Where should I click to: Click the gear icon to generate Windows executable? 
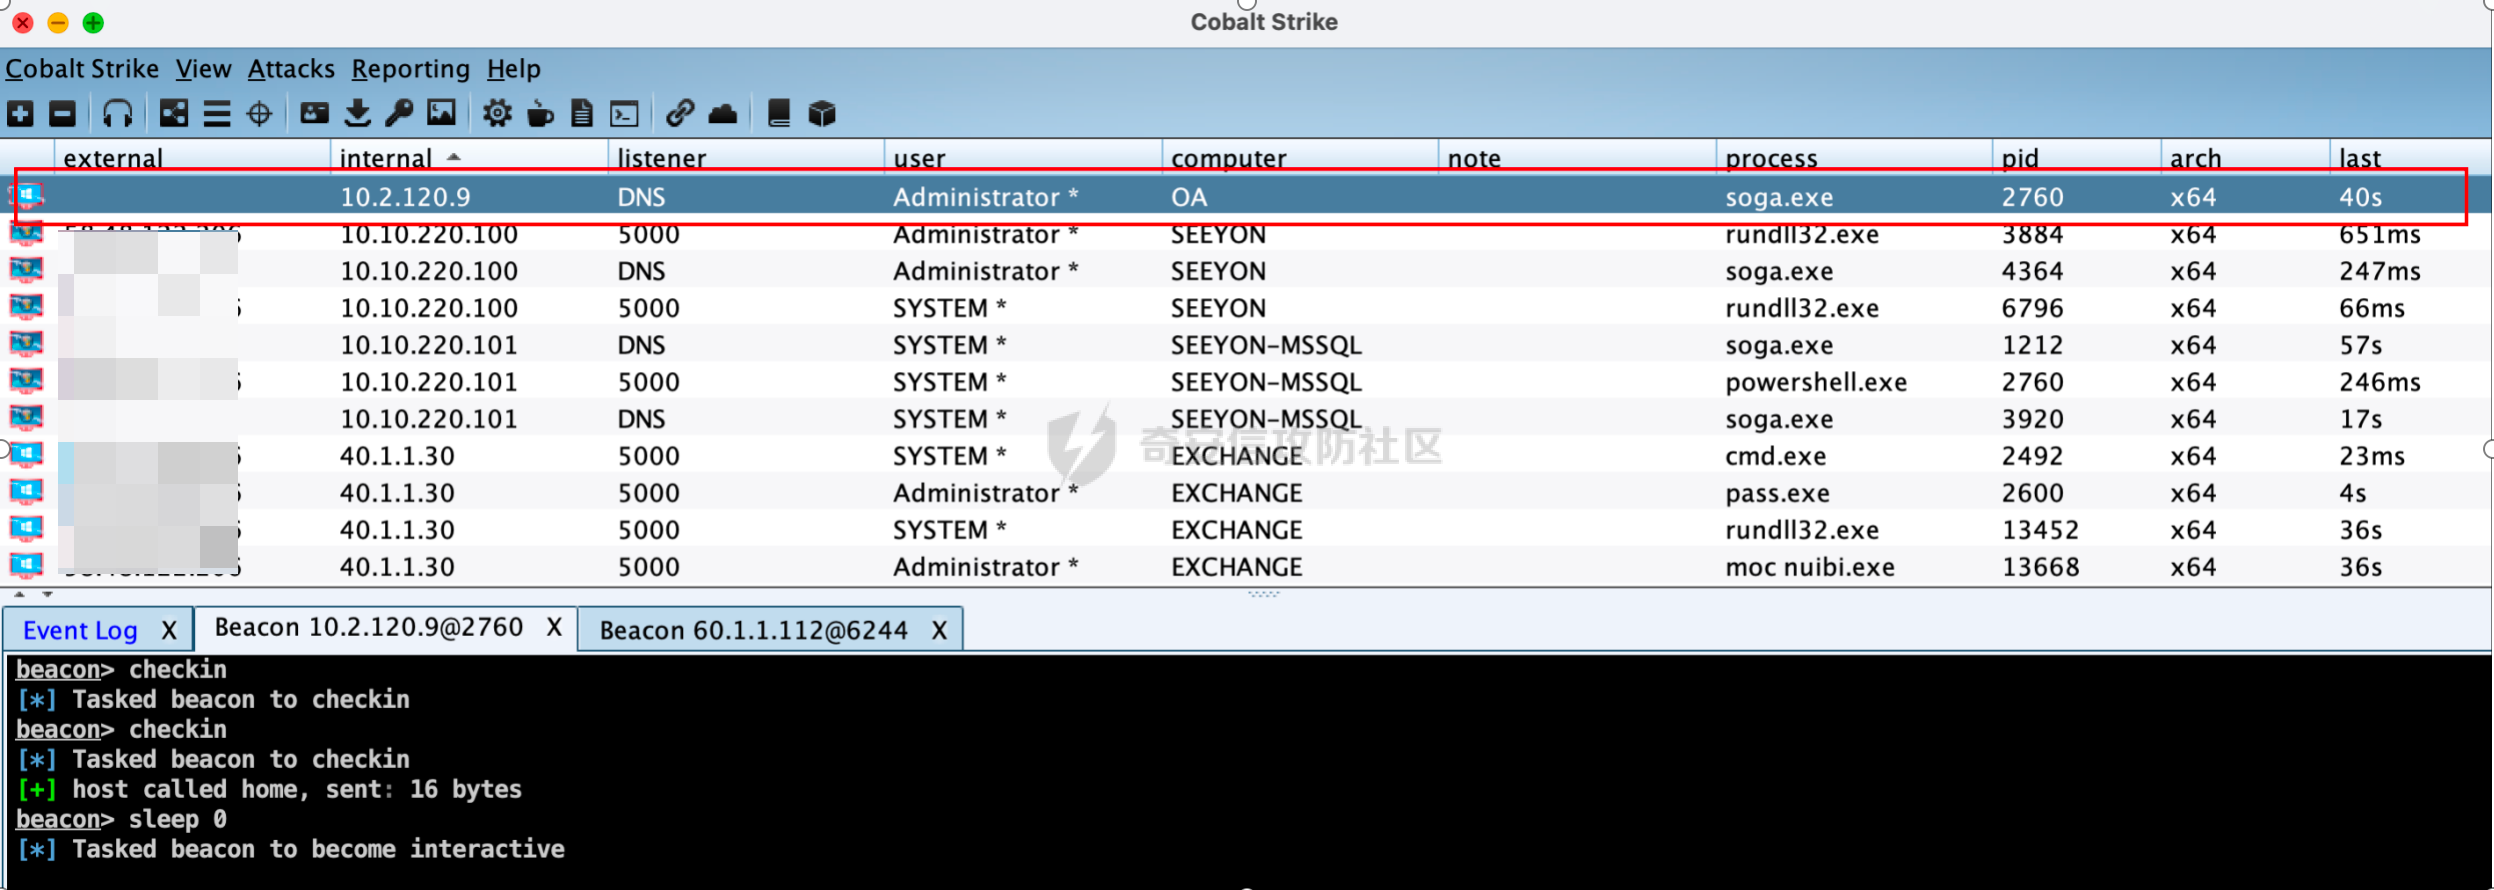(497, 114)
